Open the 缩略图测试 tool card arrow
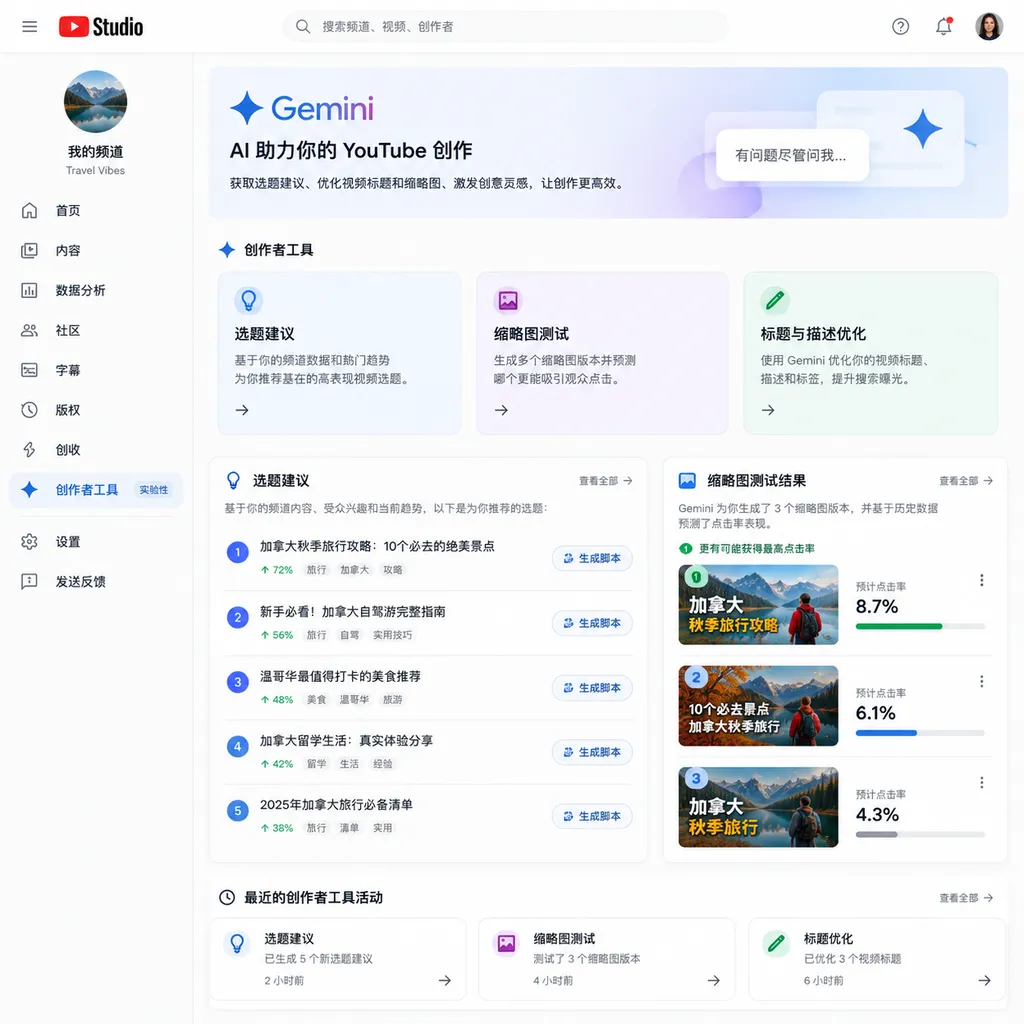The image size is (1024, 1024). pos(502,410)
